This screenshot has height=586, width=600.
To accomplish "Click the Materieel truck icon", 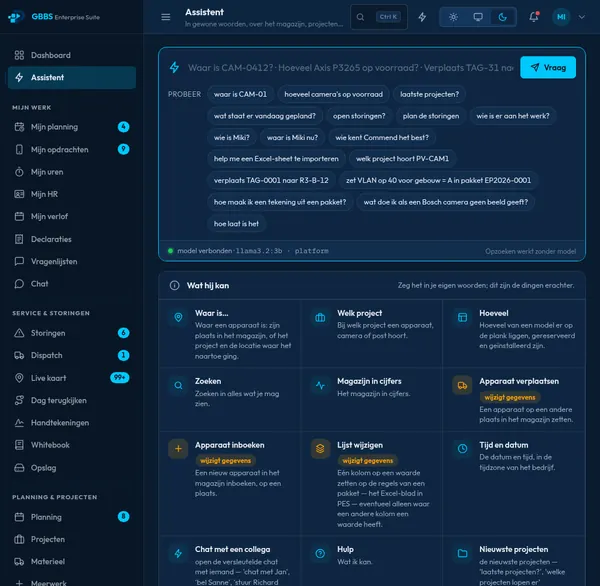I will (19, 562).
